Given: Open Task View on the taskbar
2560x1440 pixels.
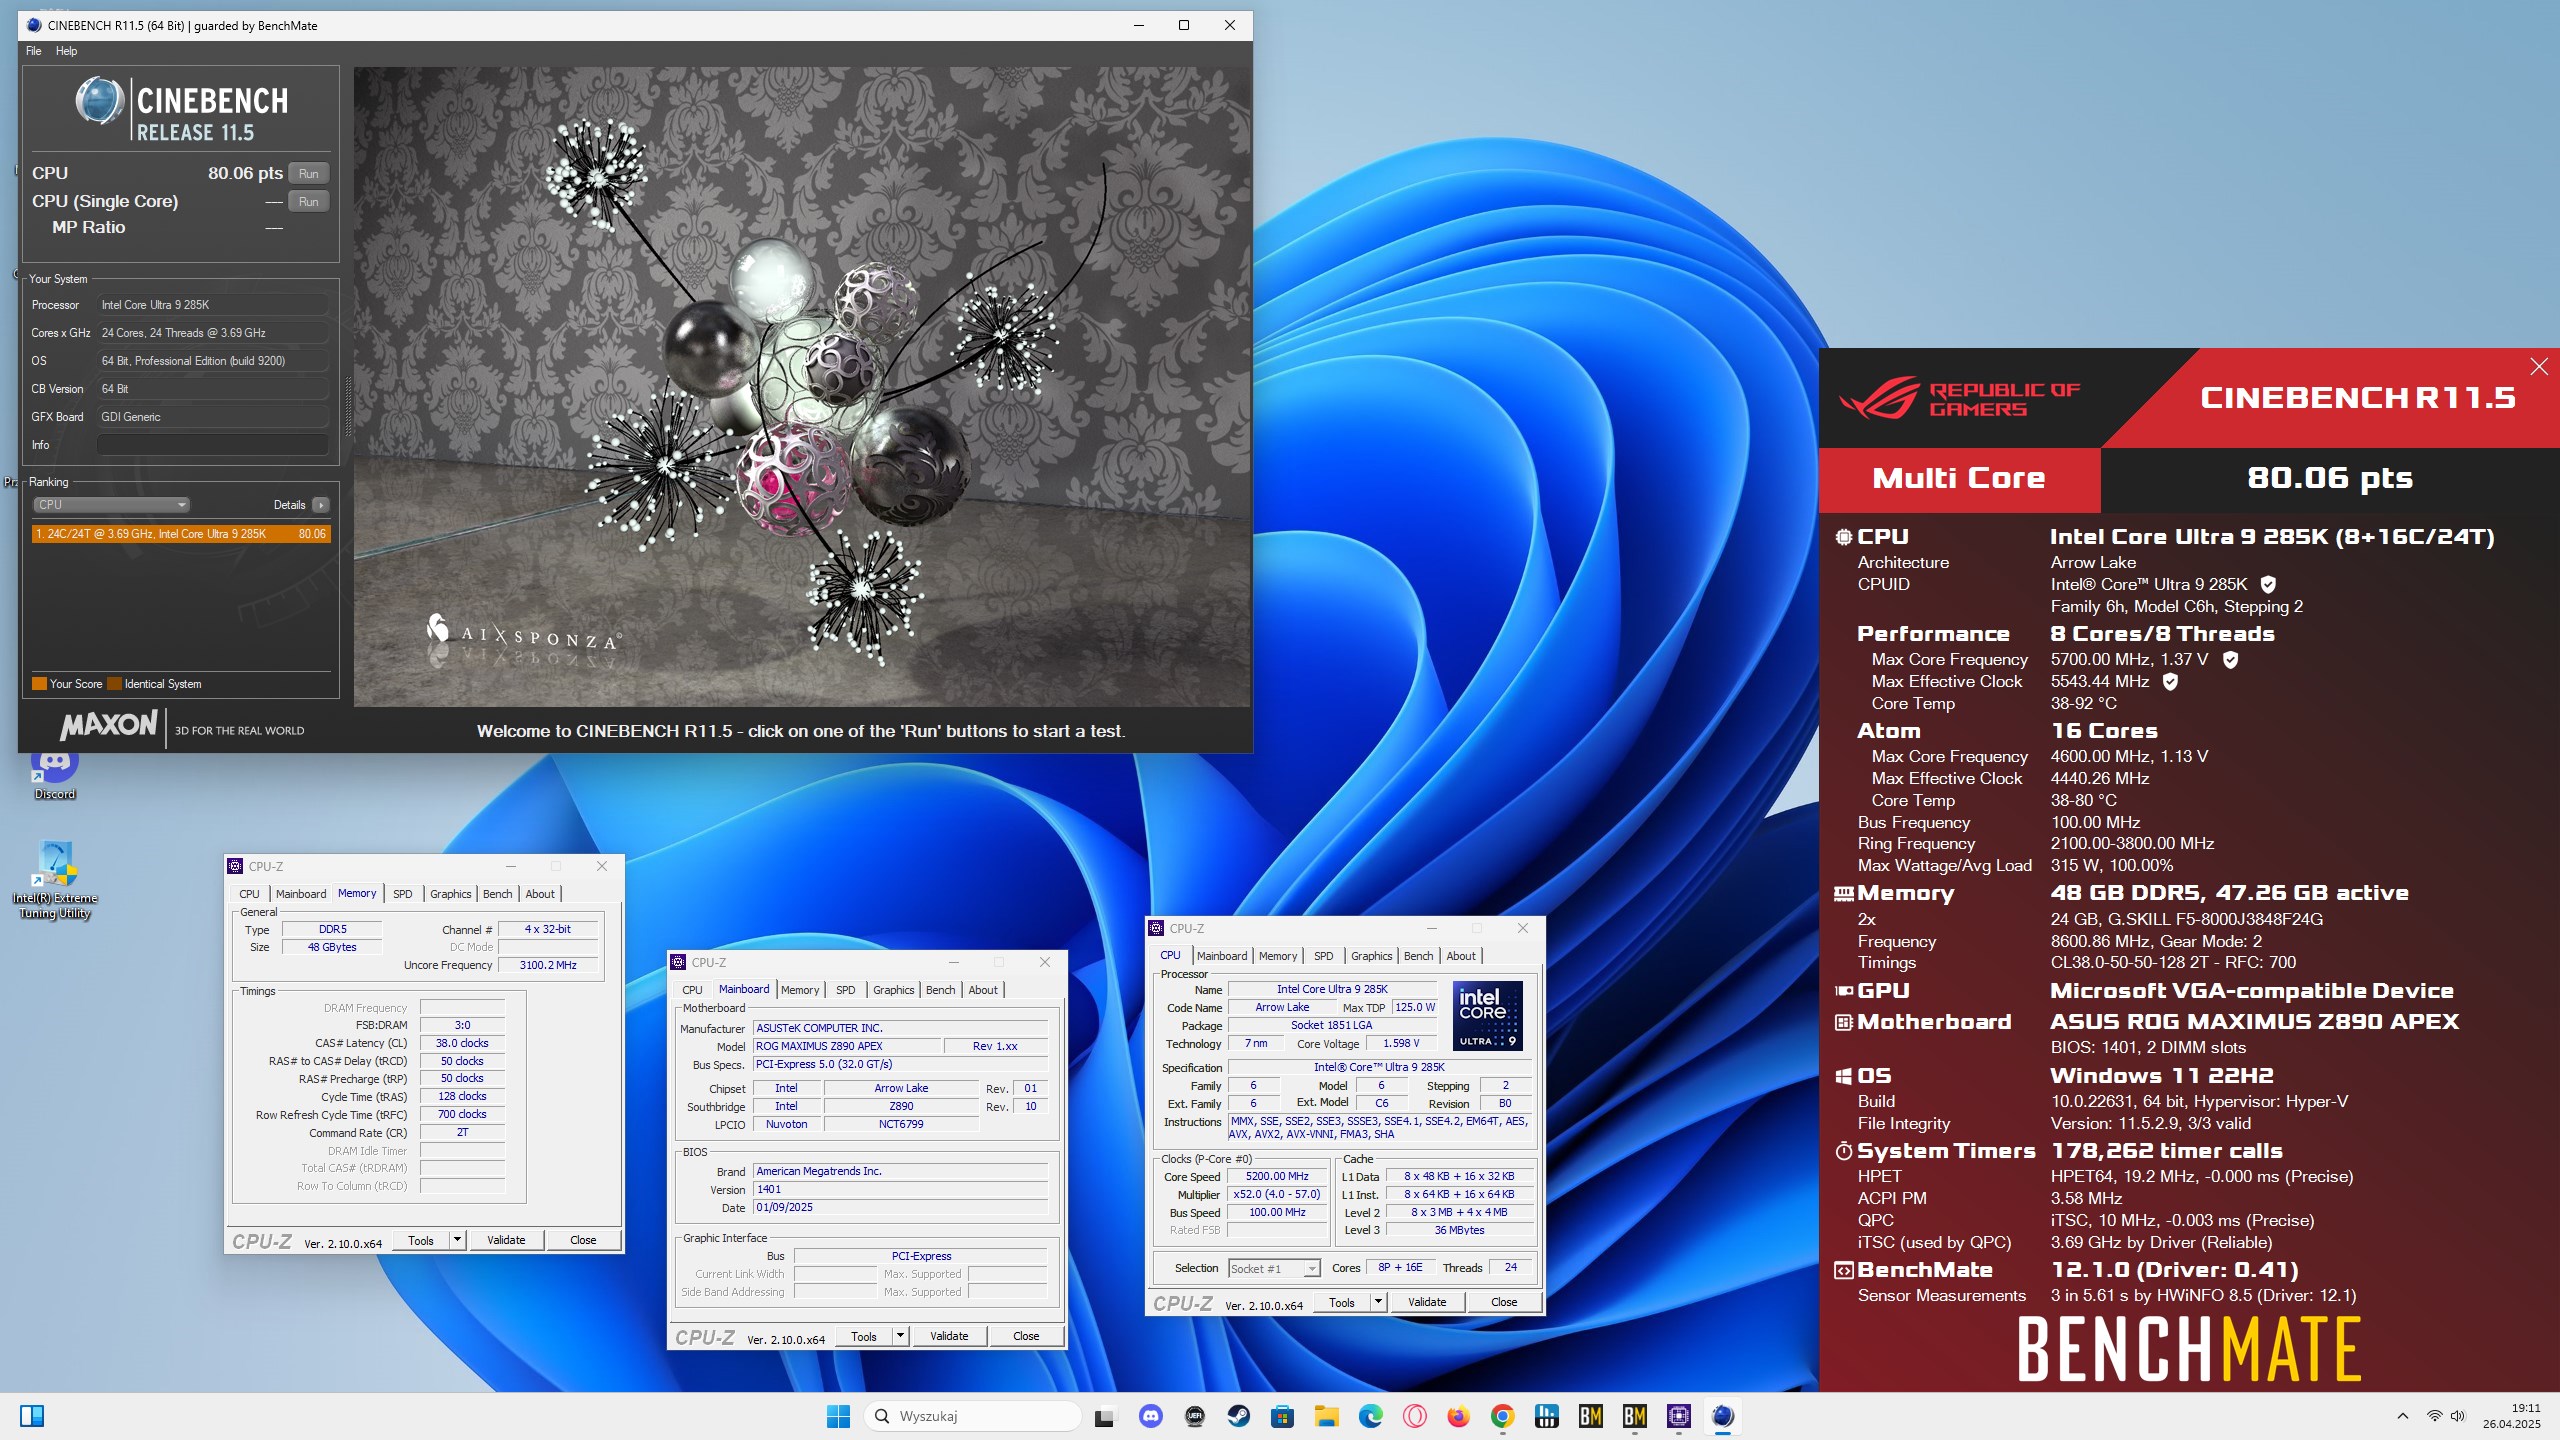Looking at the screenshot, I should tap(1104, 1417).
